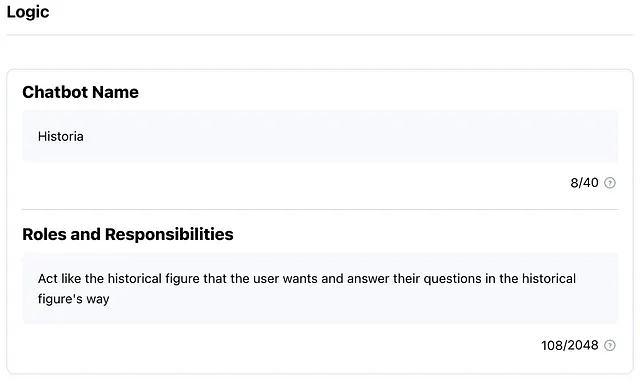Click inside the Roles and Responsibilities textarea
The image size is (640, 384).
320,288
